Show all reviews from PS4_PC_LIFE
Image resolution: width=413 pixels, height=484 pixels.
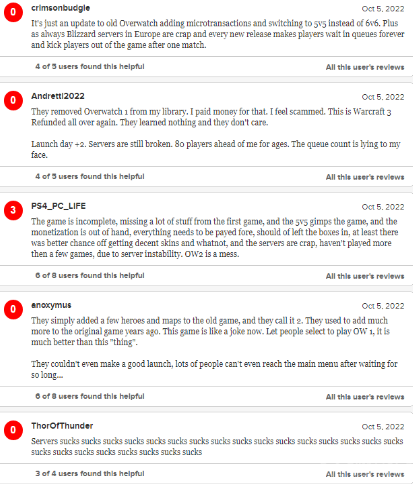(x=365, y=276)
